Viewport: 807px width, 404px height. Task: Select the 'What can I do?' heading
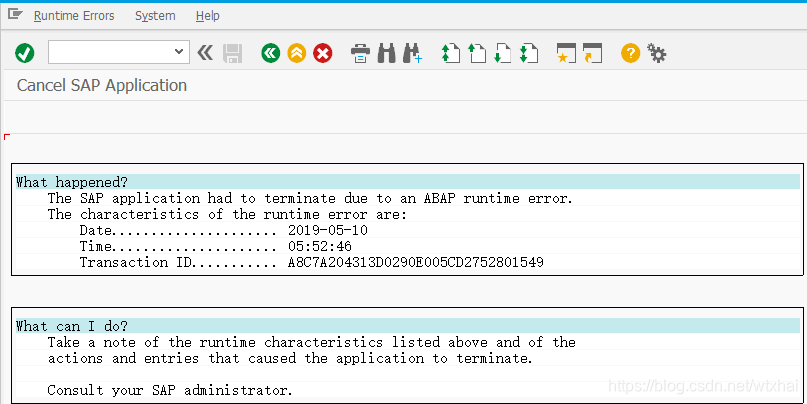point(72,326)
